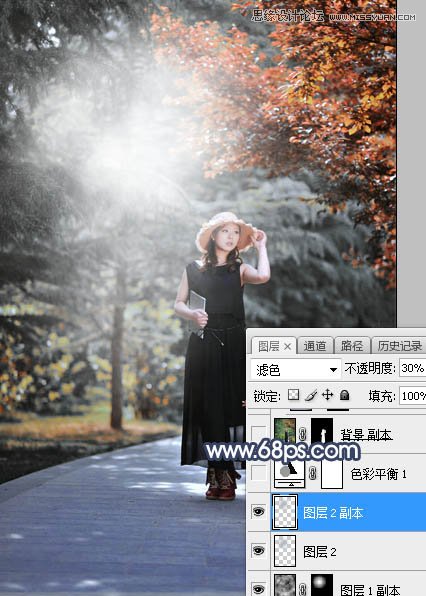Switch to the 通道 tab

pyautogui.click(x=315, y=346)
